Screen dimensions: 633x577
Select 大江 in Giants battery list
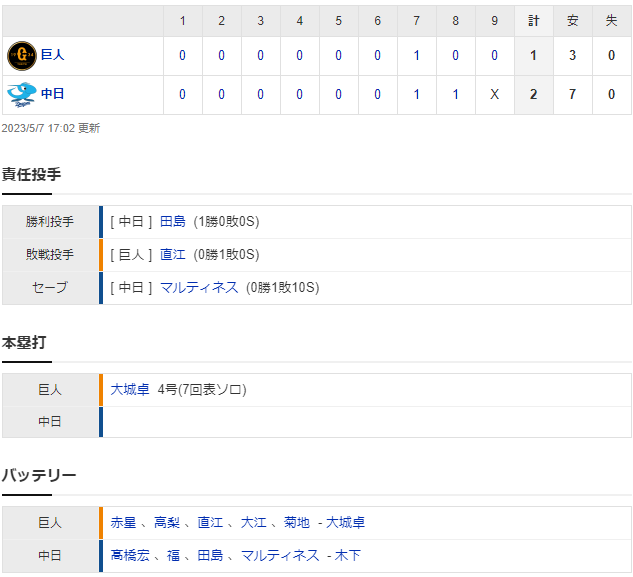(254, 522)
